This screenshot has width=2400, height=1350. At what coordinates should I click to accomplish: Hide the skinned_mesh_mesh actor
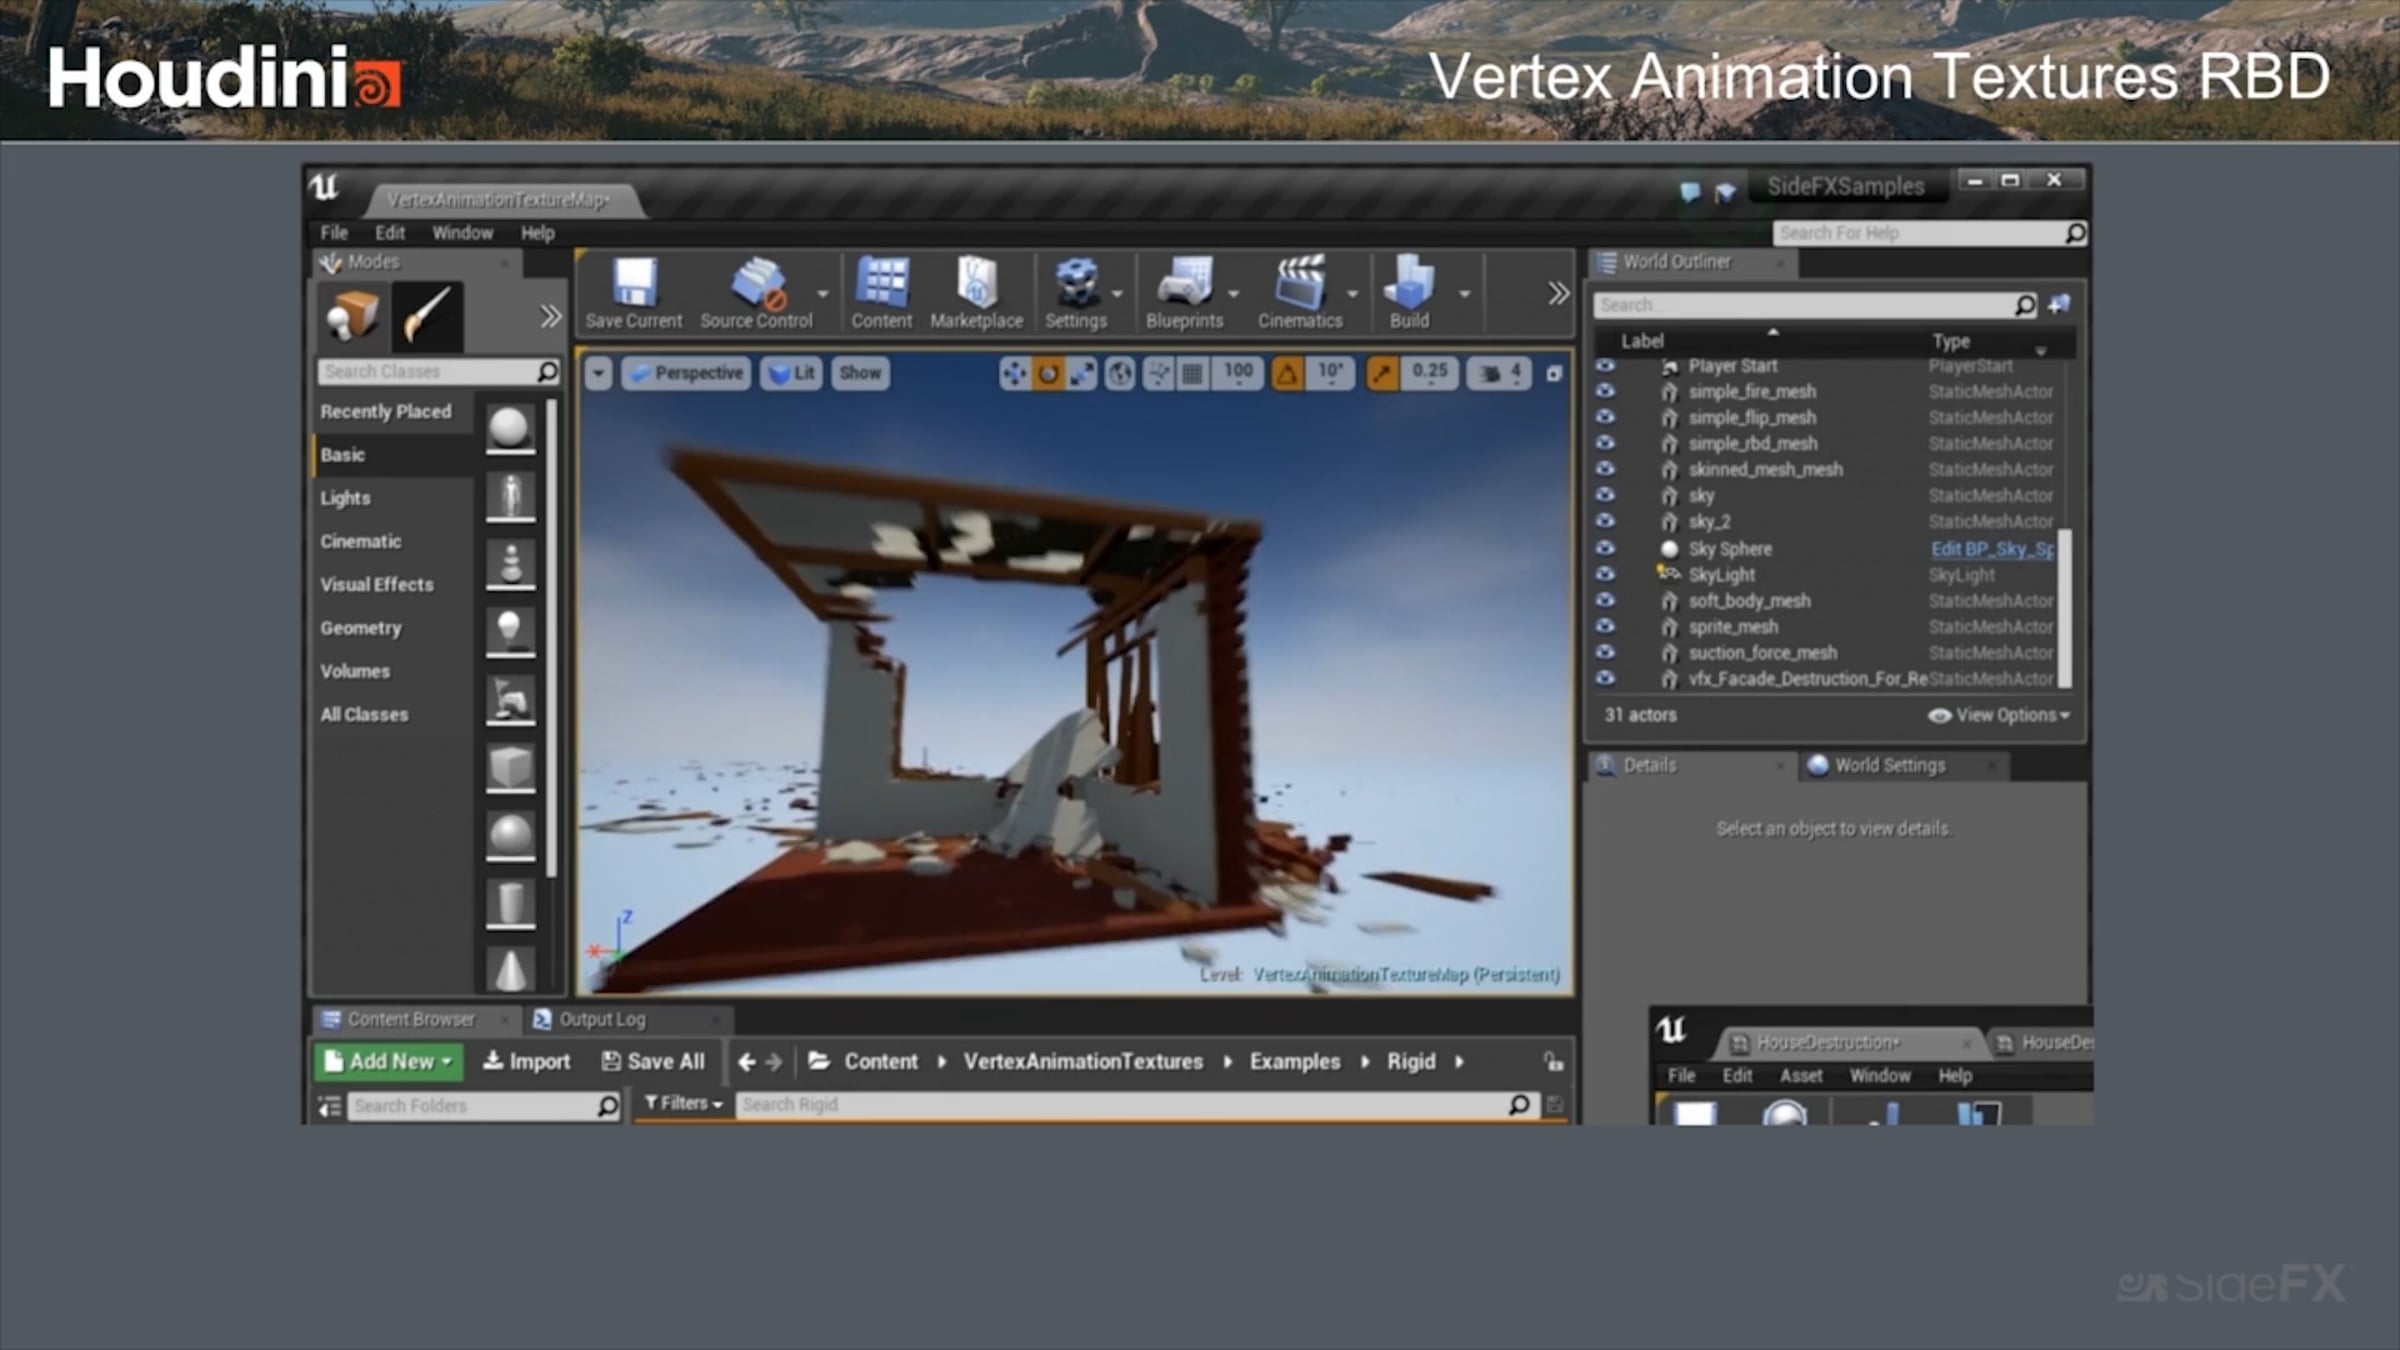(1606, 469)
